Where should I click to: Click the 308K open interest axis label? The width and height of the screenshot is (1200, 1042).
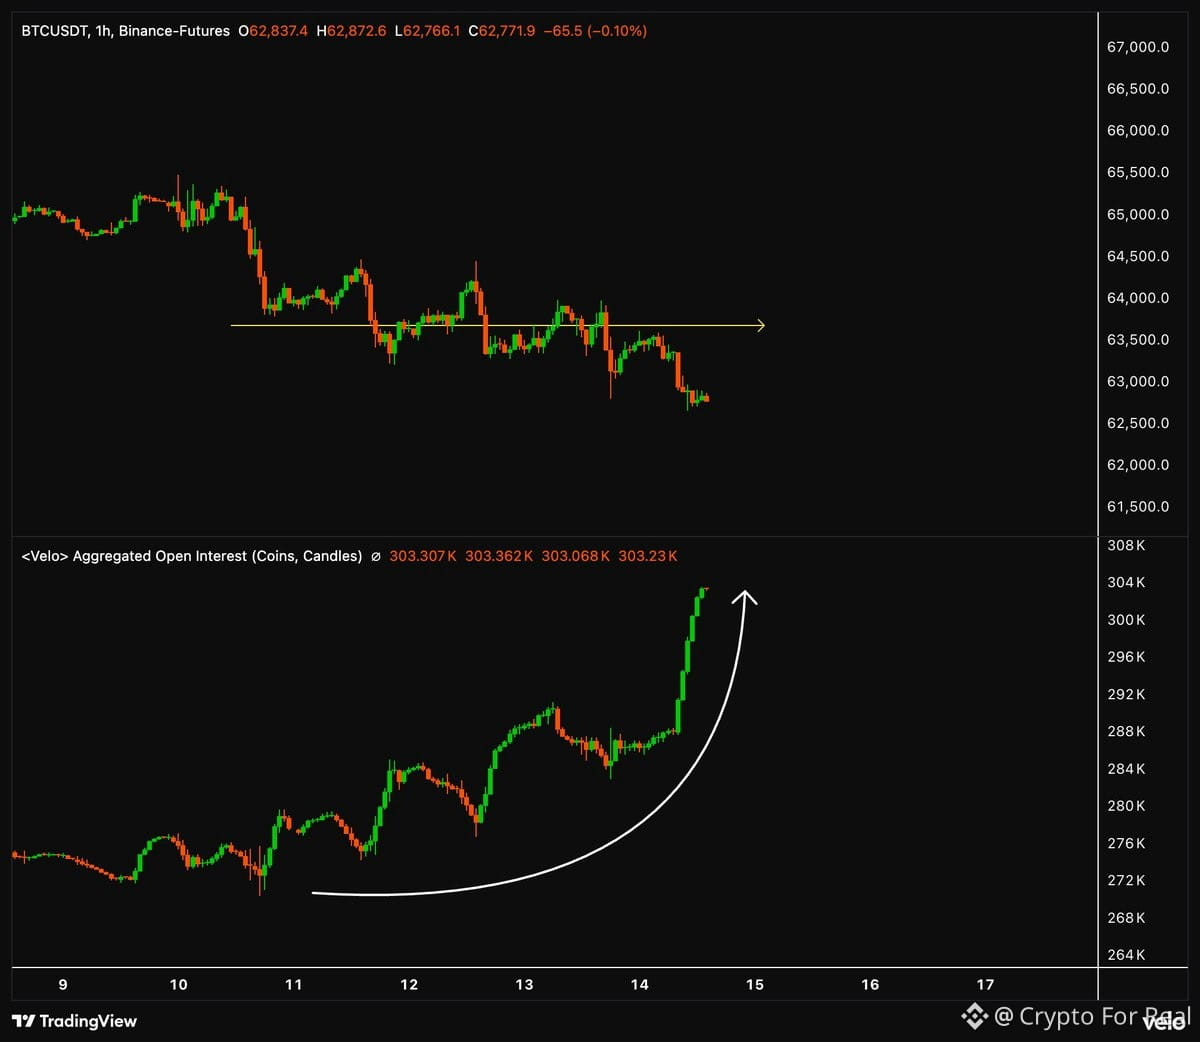(x=1126, y=545)
